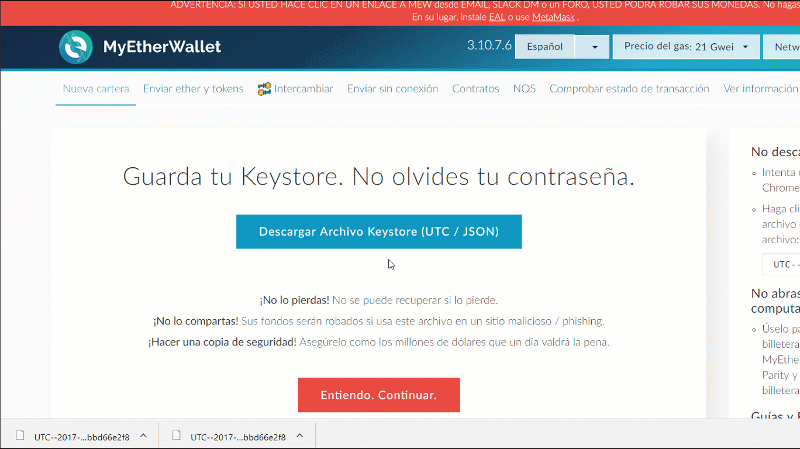Image resolution: width=800 pixels, height=449 pixels.
Task: Switch to Intercambiar tab
Action: pyautogui.click(x=295, y=89)
